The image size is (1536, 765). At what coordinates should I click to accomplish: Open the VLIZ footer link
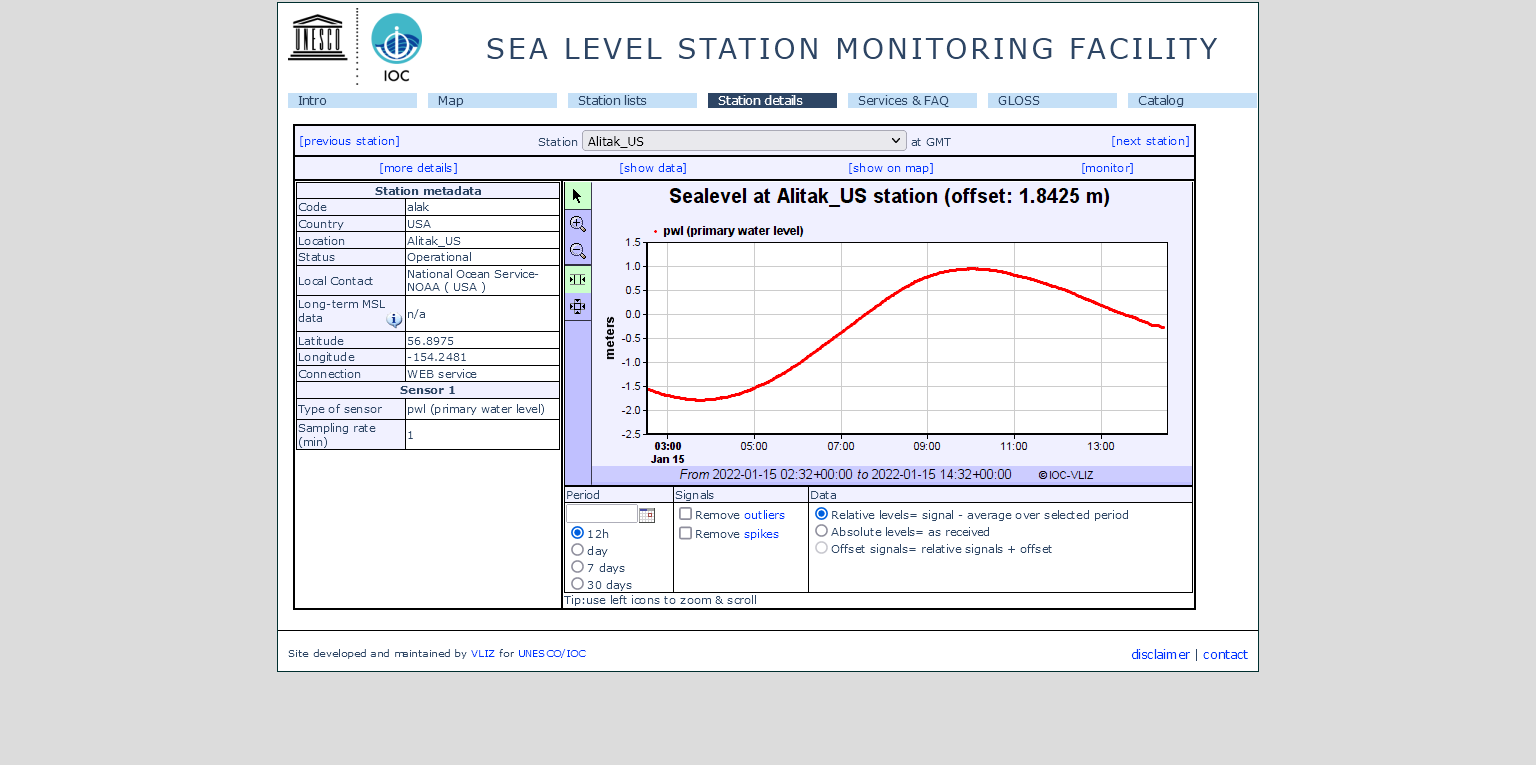pos(482,654)
